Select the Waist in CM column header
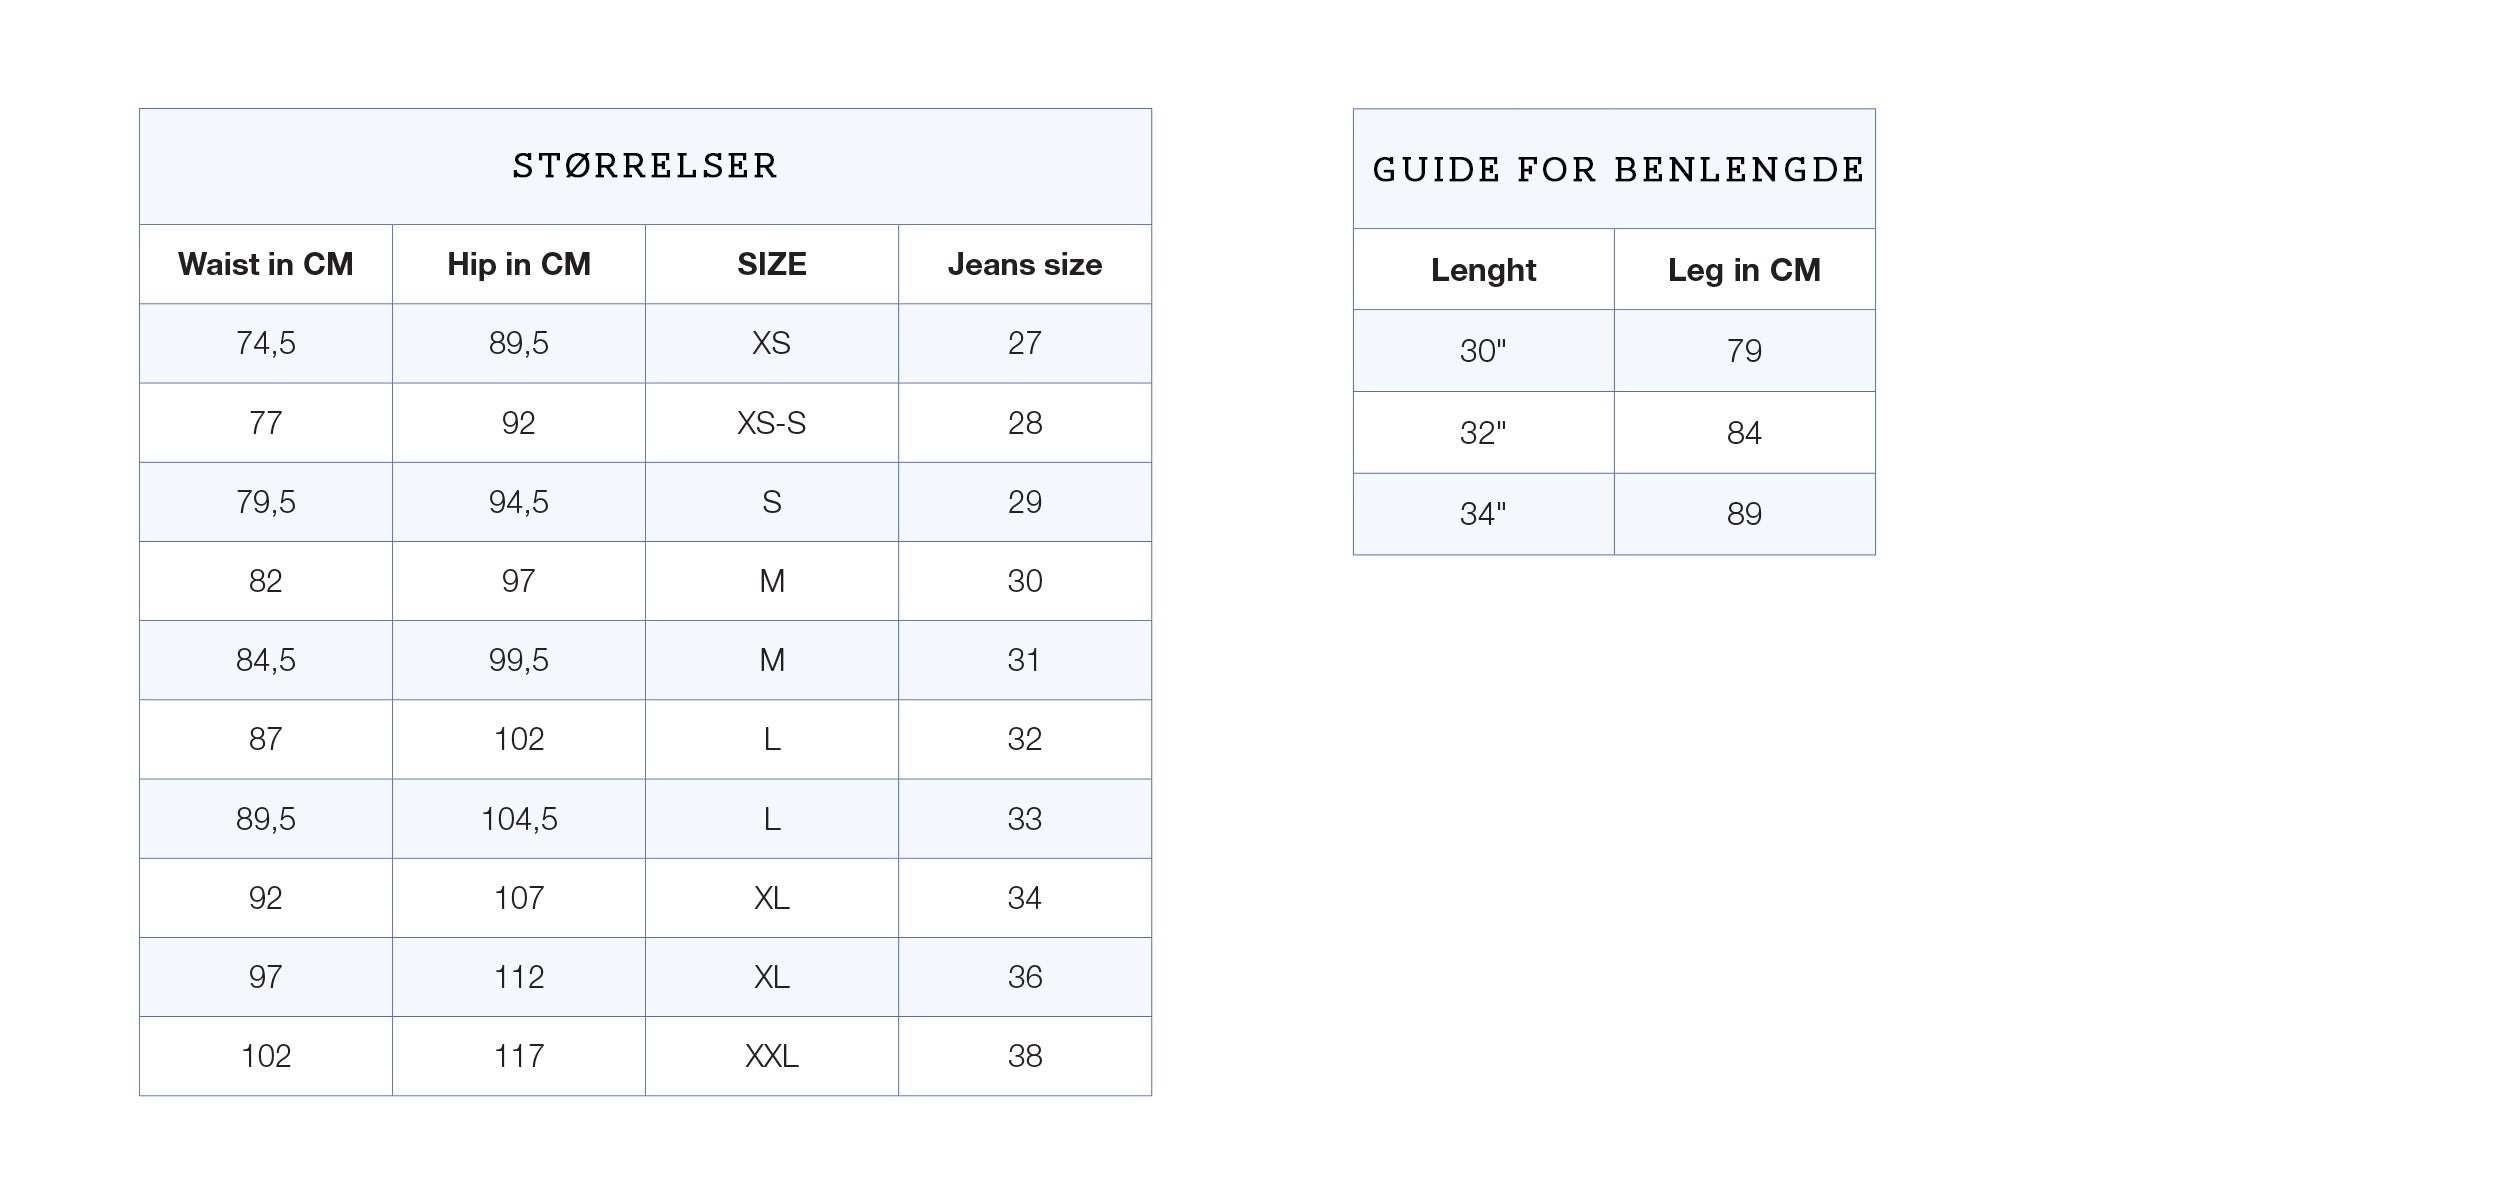Screen dimensions: 2514x1200 265,264
